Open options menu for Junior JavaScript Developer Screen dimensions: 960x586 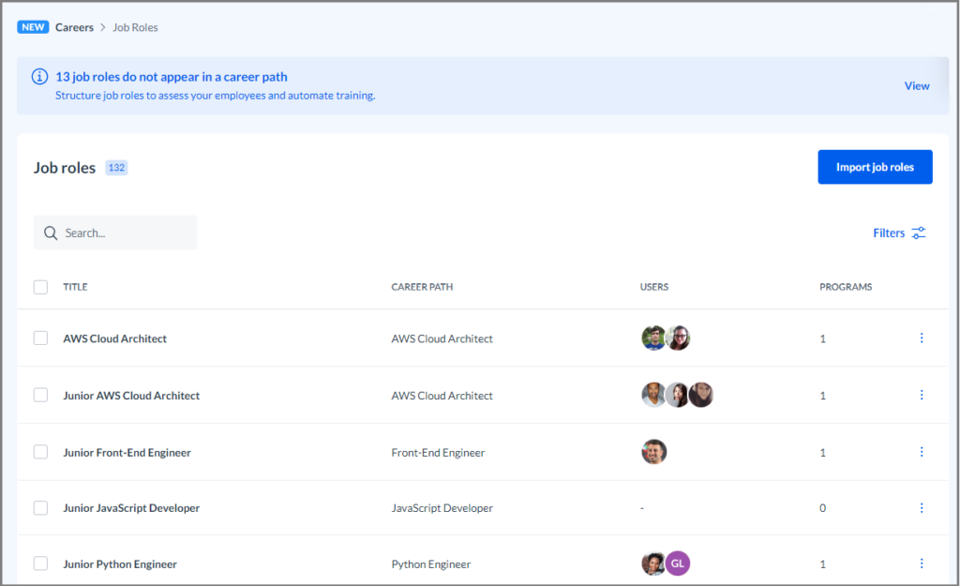tap(921, 508)
